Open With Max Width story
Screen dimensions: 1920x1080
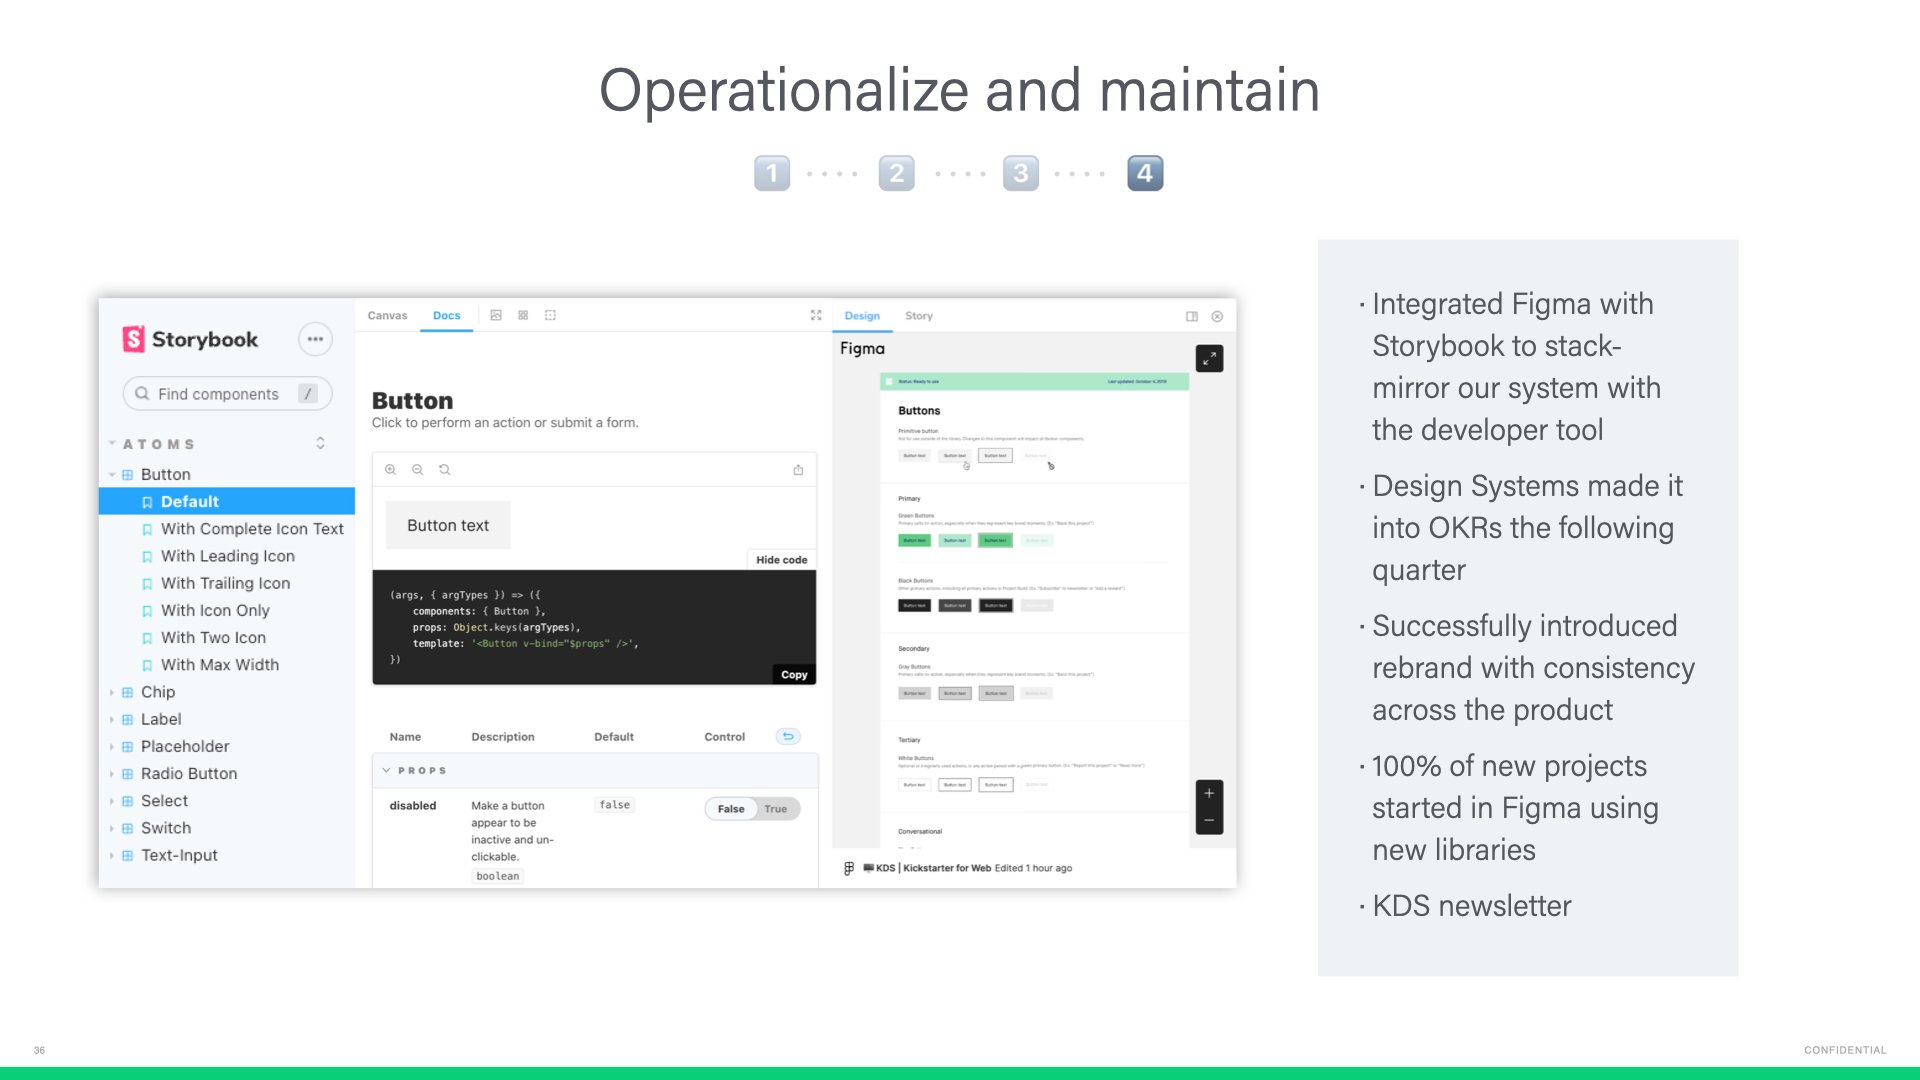click(x=220, y=664)
